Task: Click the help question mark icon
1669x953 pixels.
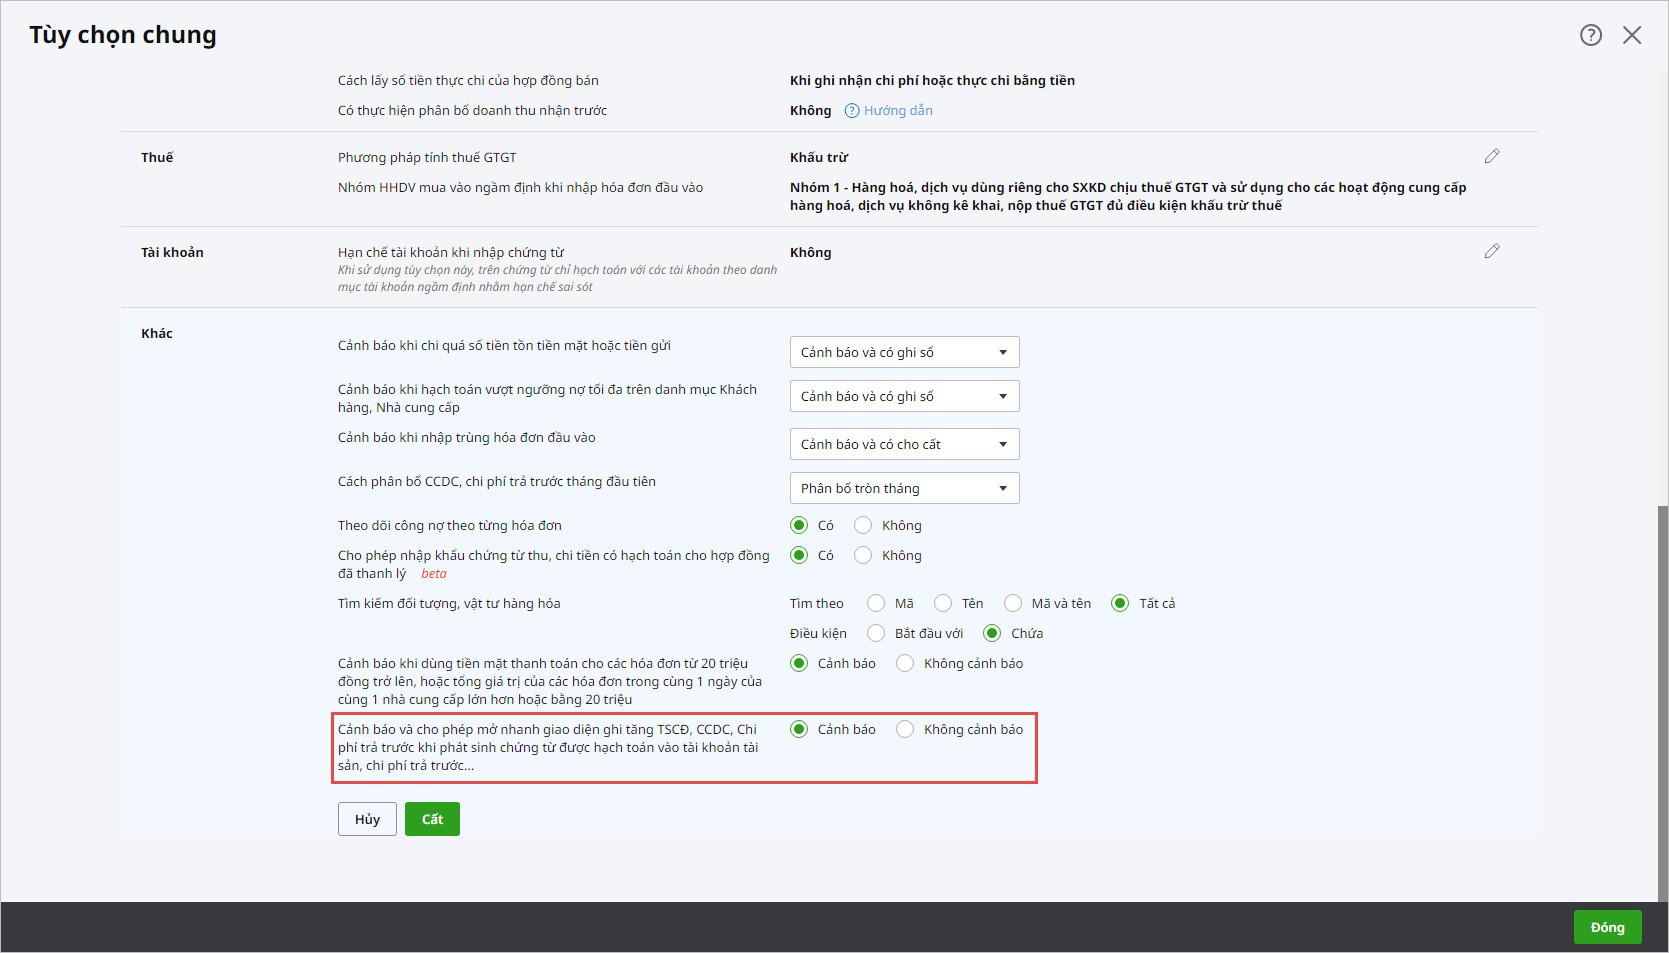Action: (x=1590, y=35)
